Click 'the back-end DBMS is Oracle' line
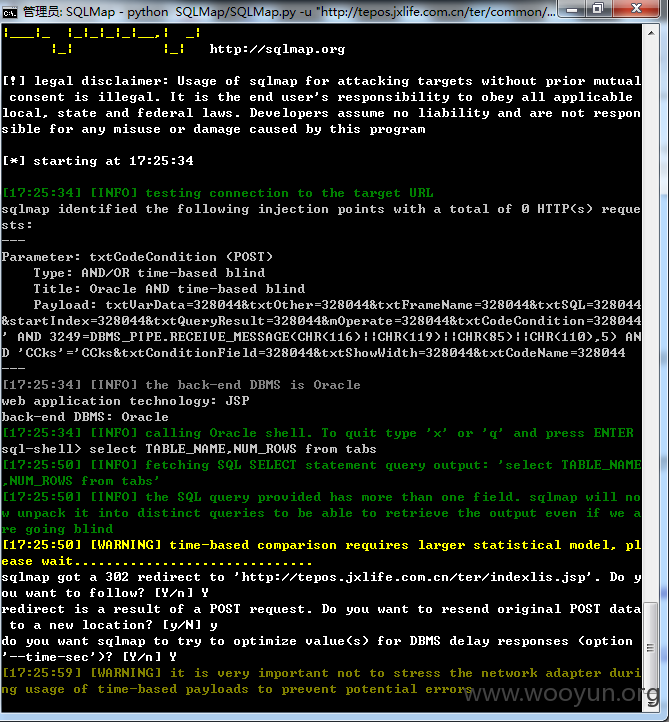This screenshot has width=669, height=722. [x=181, y=384]
